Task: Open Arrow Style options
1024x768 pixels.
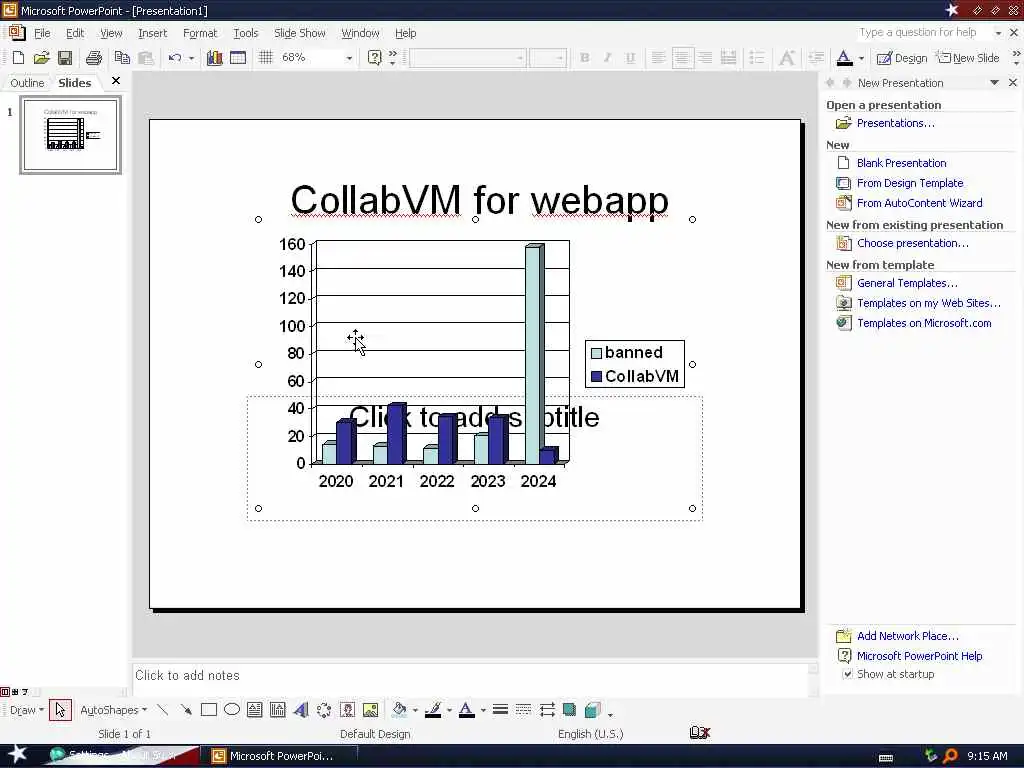Action: coord(547,710)
